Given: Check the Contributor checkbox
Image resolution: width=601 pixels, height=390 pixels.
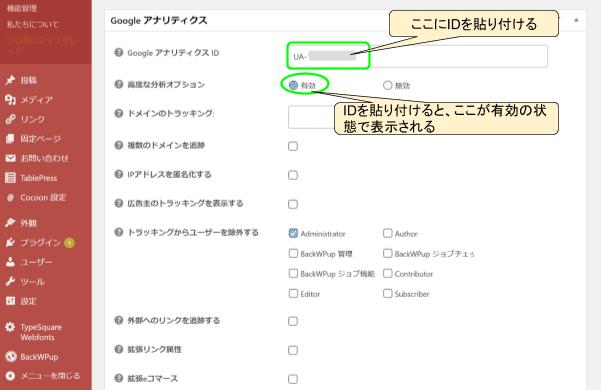Looking at the screenshot, I should click(388, 273).
